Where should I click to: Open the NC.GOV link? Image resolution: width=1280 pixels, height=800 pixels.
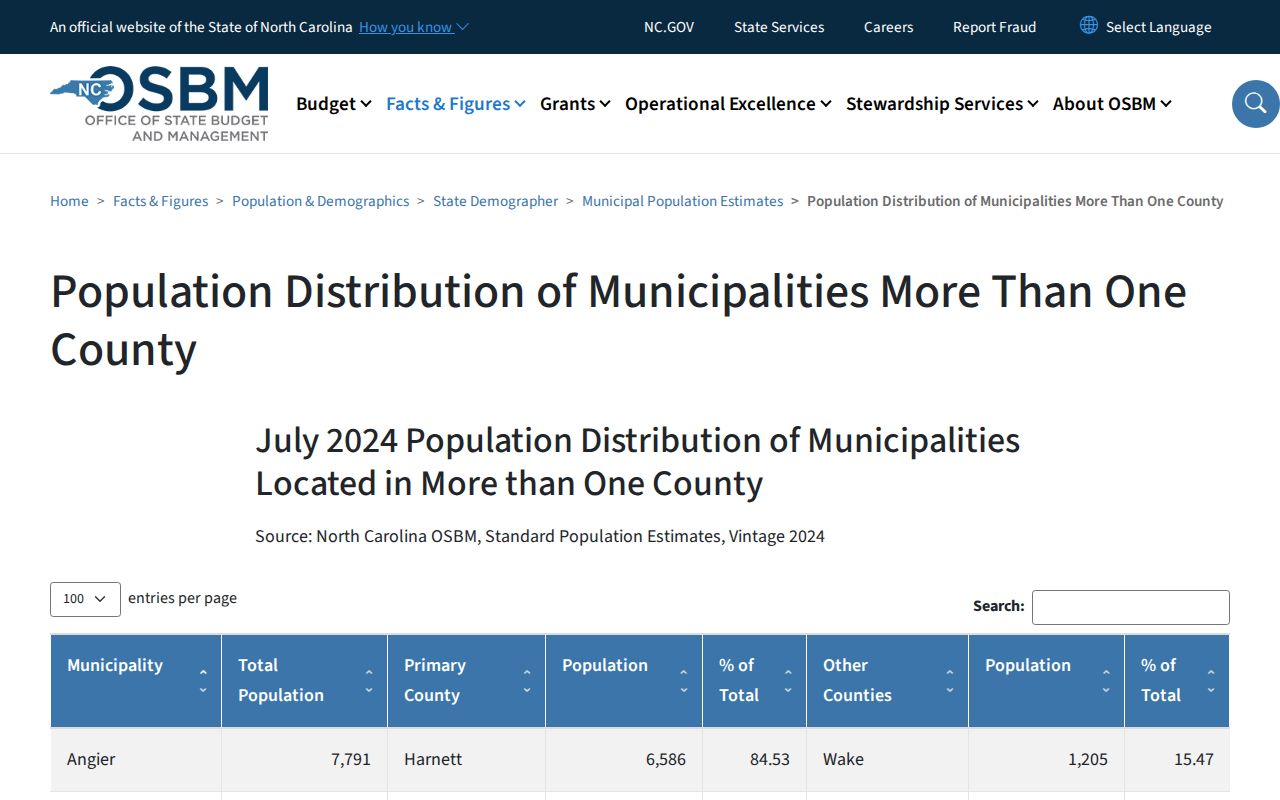click(669, 27)
